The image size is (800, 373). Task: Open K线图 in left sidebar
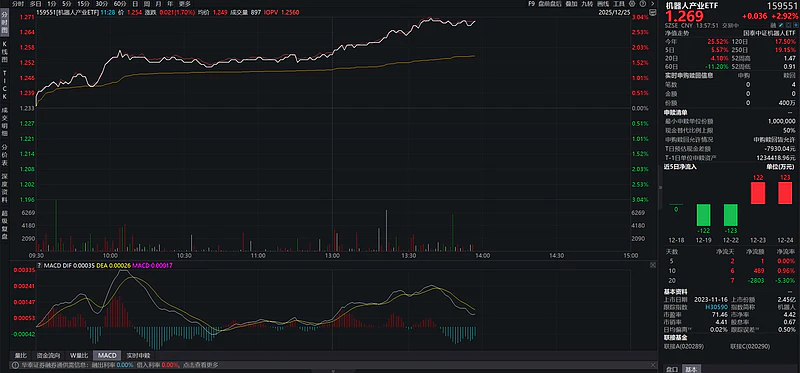point(5,52)
